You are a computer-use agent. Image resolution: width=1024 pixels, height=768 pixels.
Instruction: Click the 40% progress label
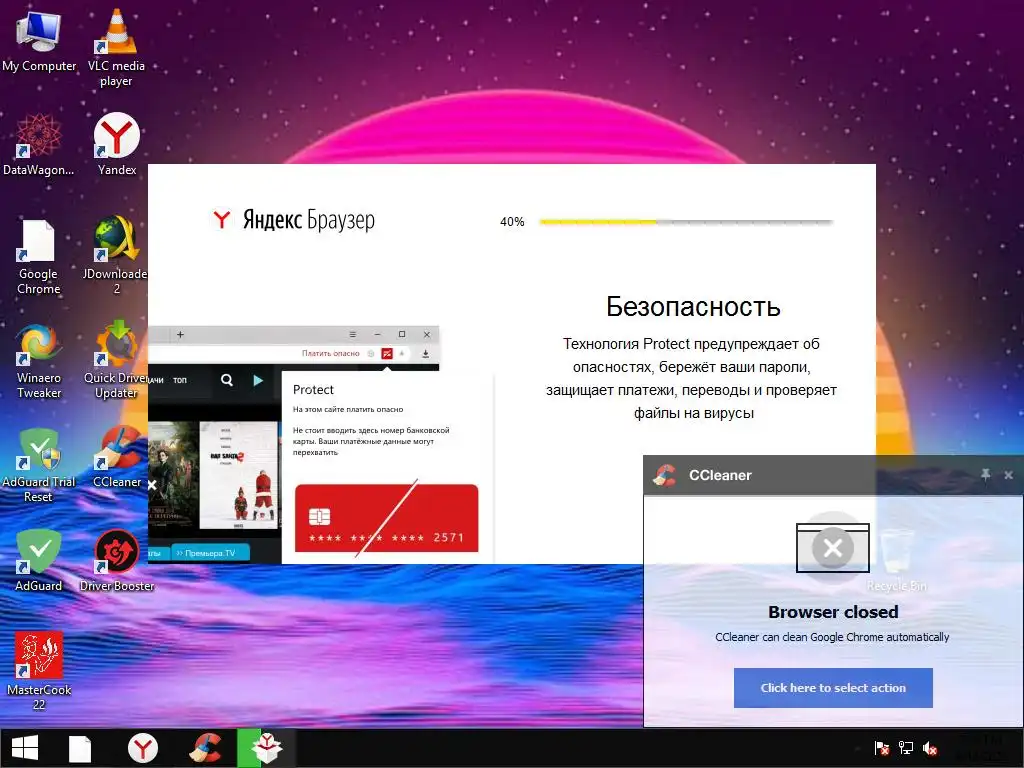tap(512, 222)
